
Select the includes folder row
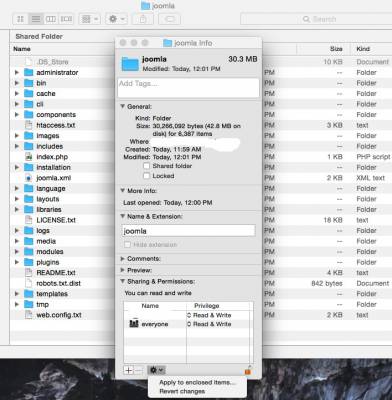(x=63, y=146)
